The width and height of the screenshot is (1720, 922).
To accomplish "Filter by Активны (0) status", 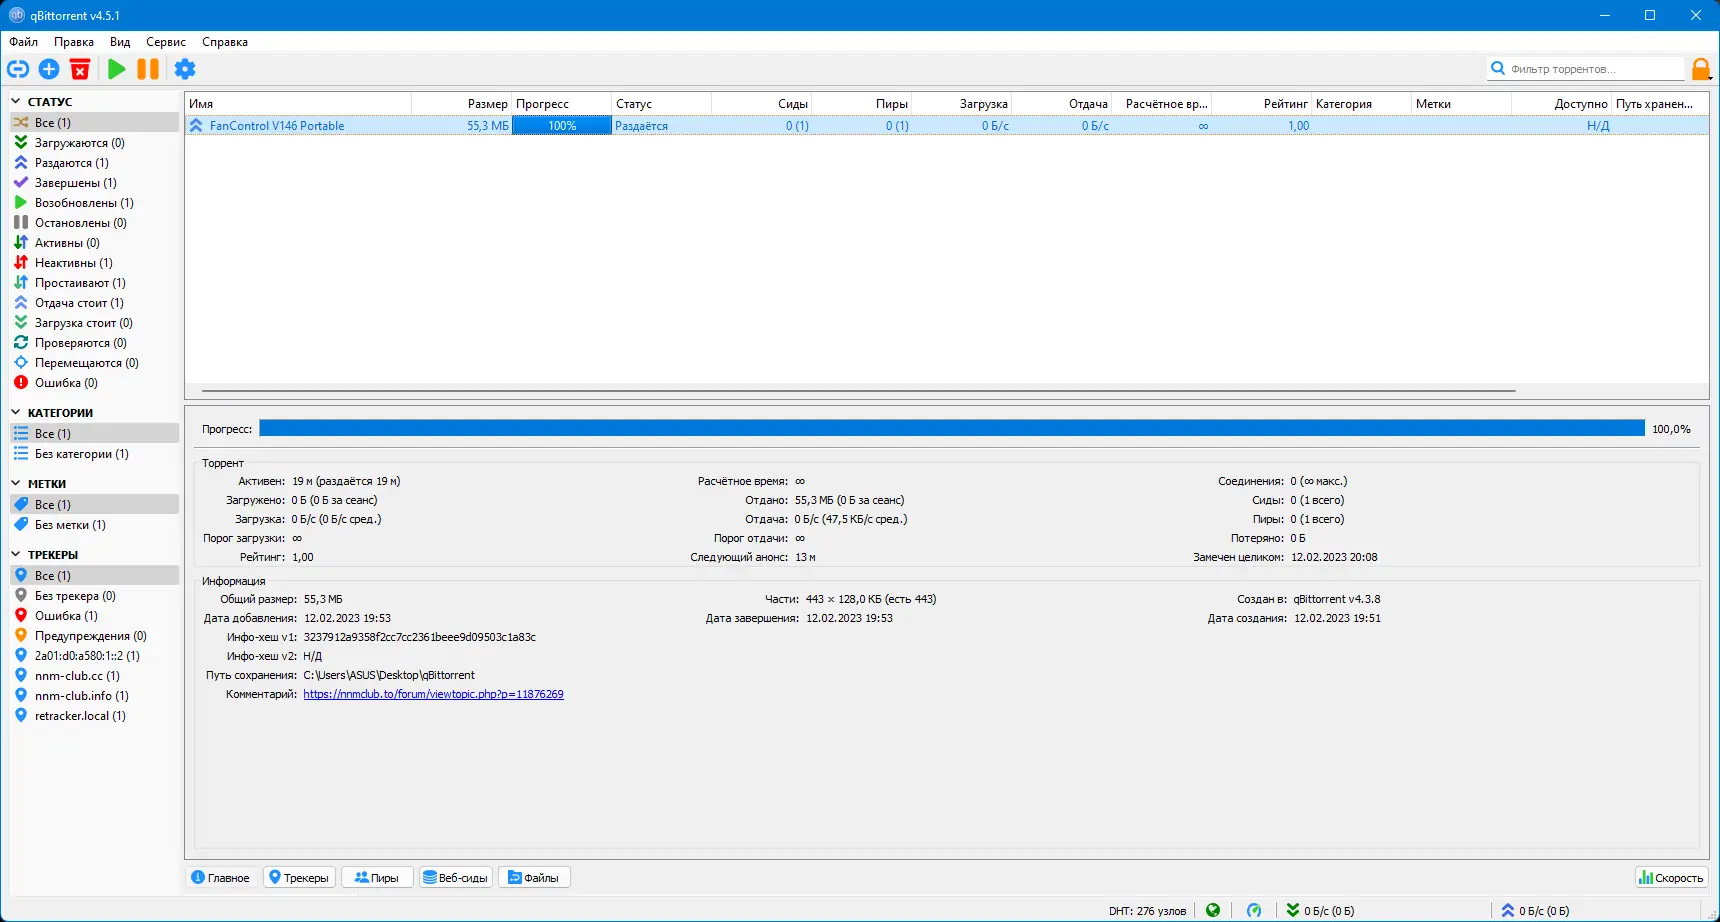I will 94,243.
